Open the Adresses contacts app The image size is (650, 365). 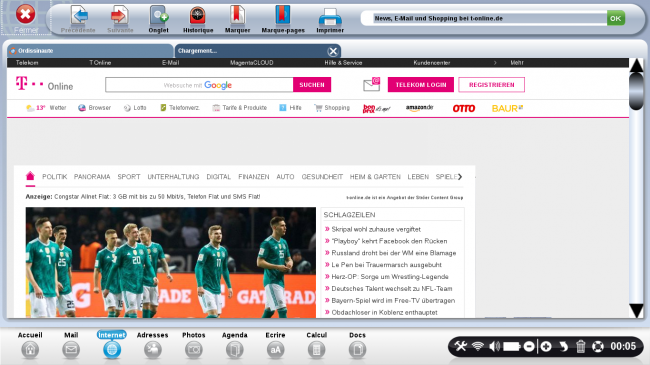pyautogui.click(x=153, y=346)
